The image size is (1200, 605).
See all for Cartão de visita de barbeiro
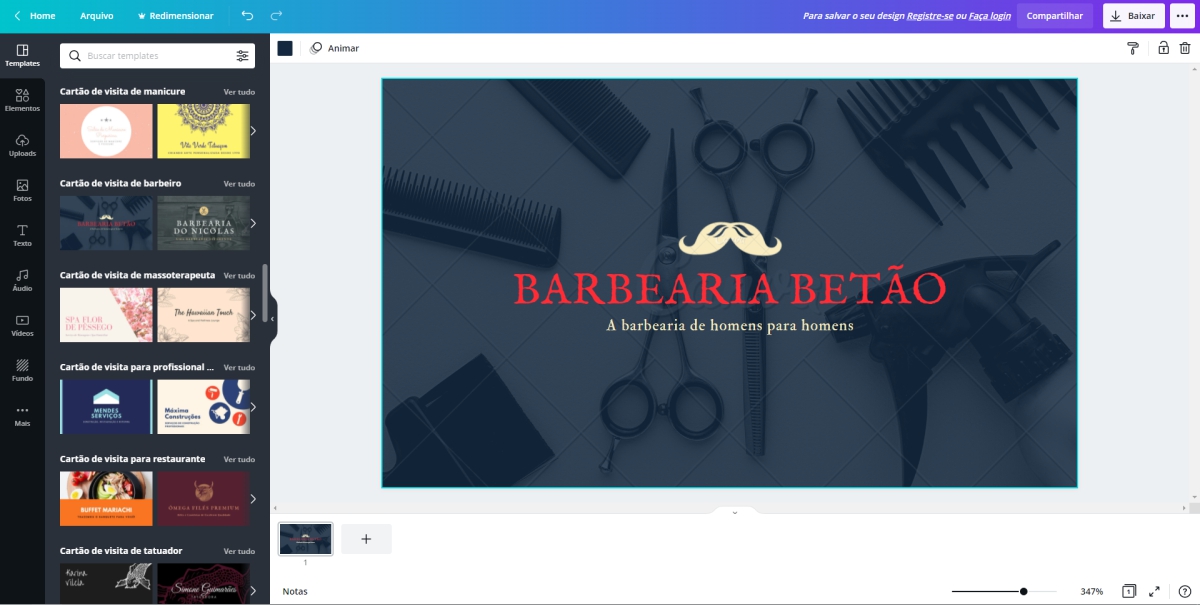[x=239, y=184]
